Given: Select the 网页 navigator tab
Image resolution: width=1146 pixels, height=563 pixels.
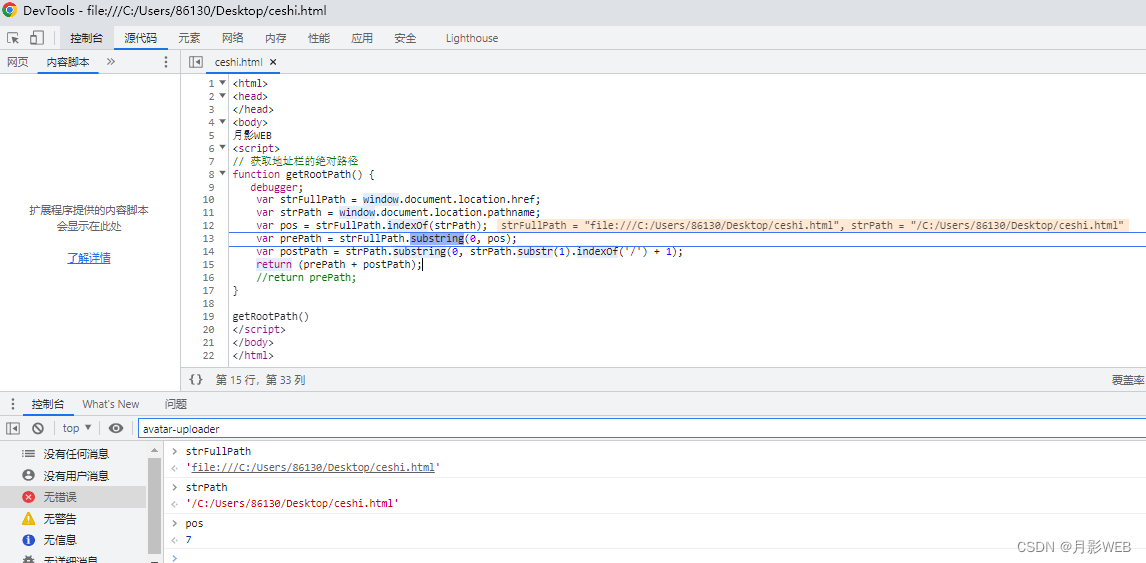Looking at the screenshot, I should coord(18,62).
